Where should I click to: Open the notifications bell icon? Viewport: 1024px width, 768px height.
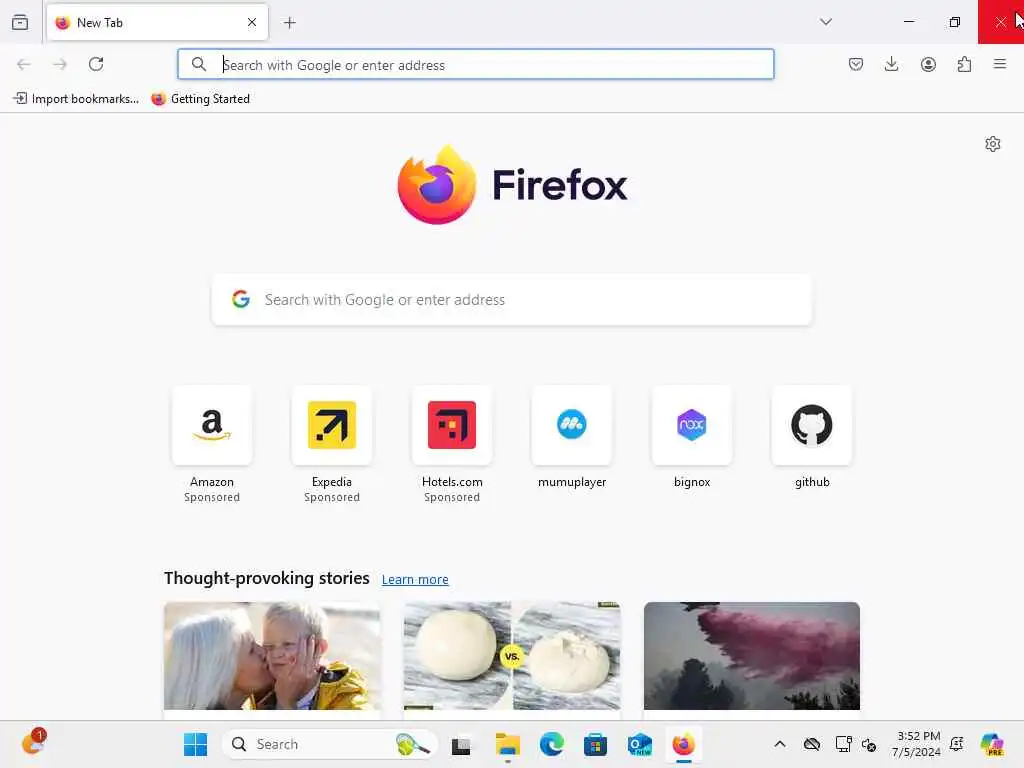point(957,744)
